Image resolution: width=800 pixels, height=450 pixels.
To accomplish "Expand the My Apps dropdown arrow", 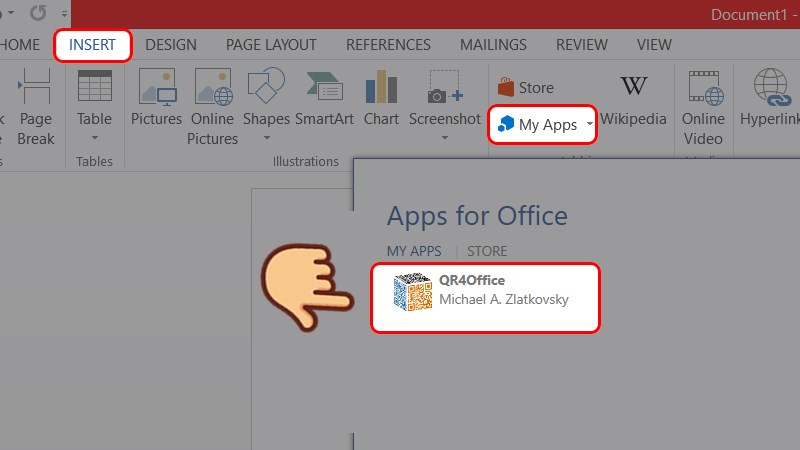I will pyautogui.click(x=589, y=124).
